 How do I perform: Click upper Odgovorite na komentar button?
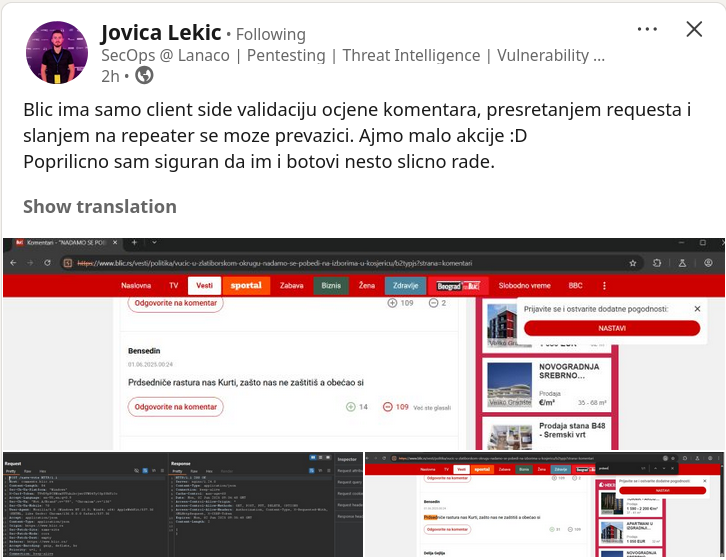tap(175, 303)
